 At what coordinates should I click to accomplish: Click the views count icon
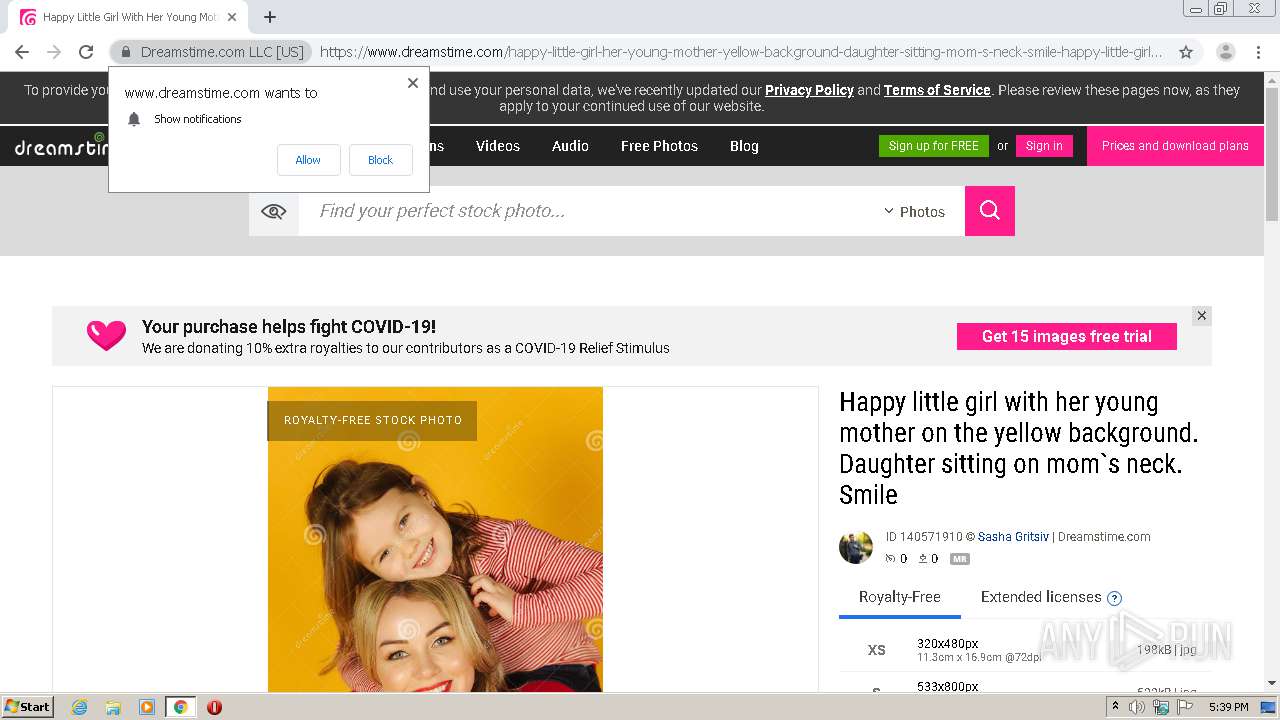click(x=890, y=559)
